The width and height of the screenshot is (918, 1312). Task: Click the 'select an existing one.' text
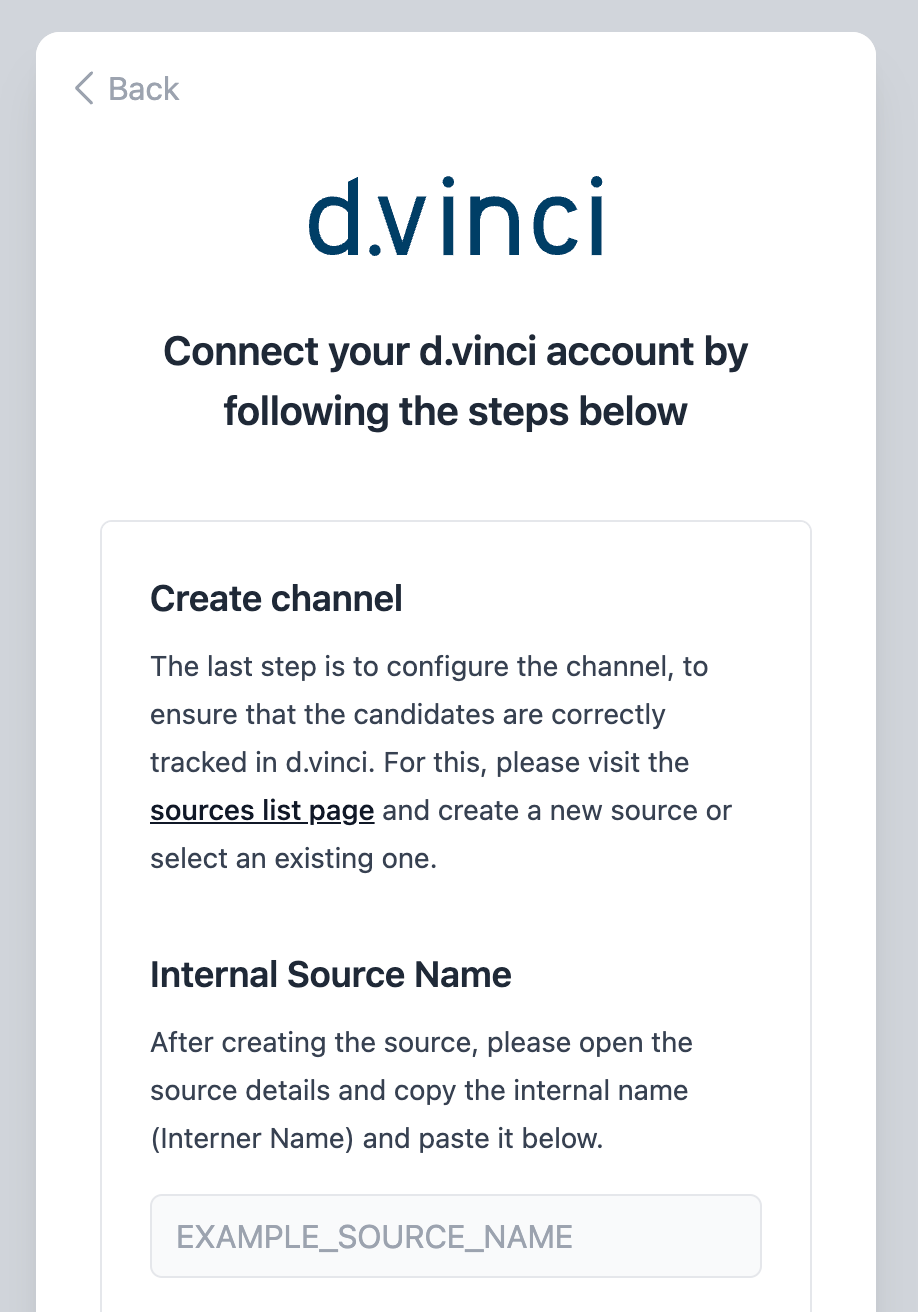tap(293, 859)
